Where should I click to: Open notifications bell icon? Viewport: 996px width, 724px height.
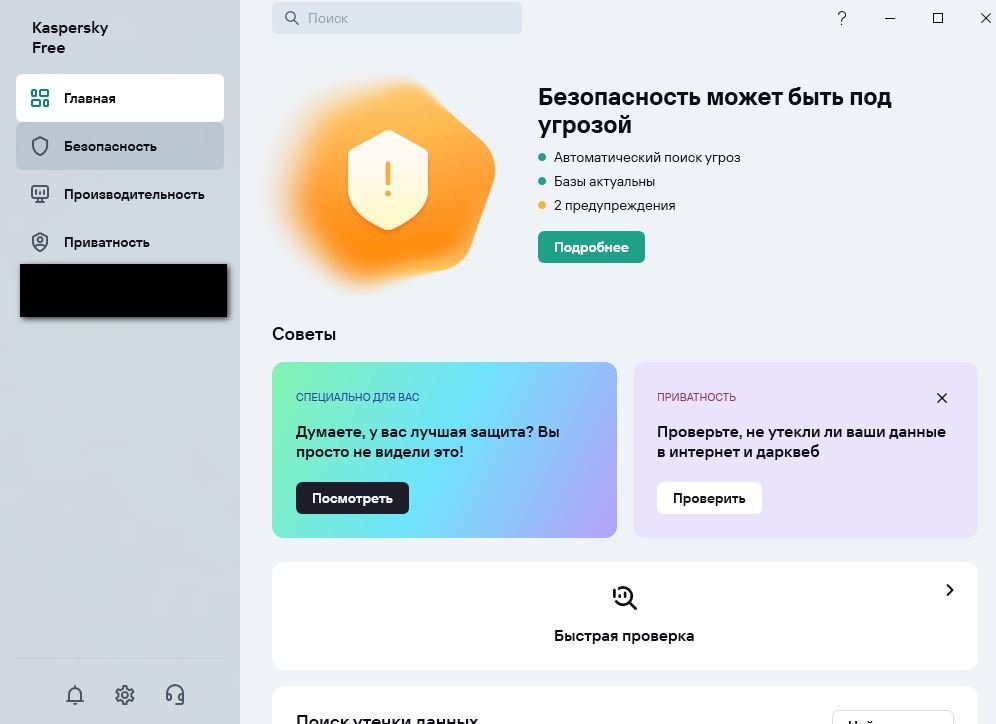[x=75, y=695]
